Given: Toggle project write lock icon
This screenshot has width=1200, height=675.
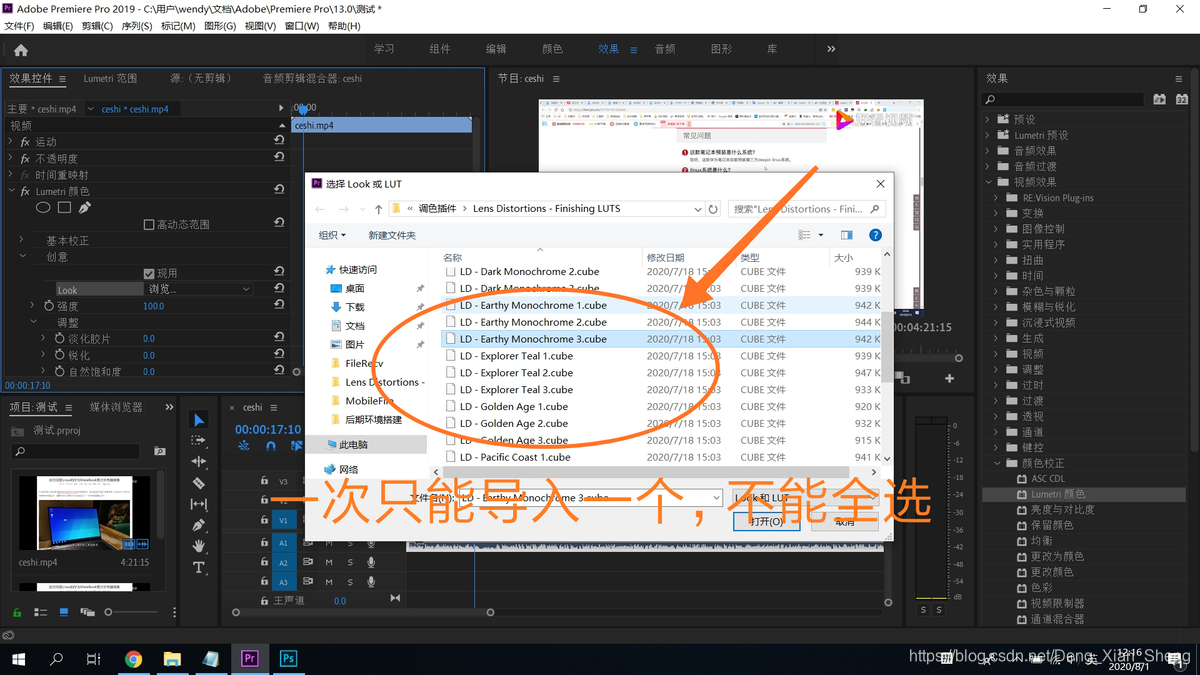Looking at the screenshot, I should [17, 612].
